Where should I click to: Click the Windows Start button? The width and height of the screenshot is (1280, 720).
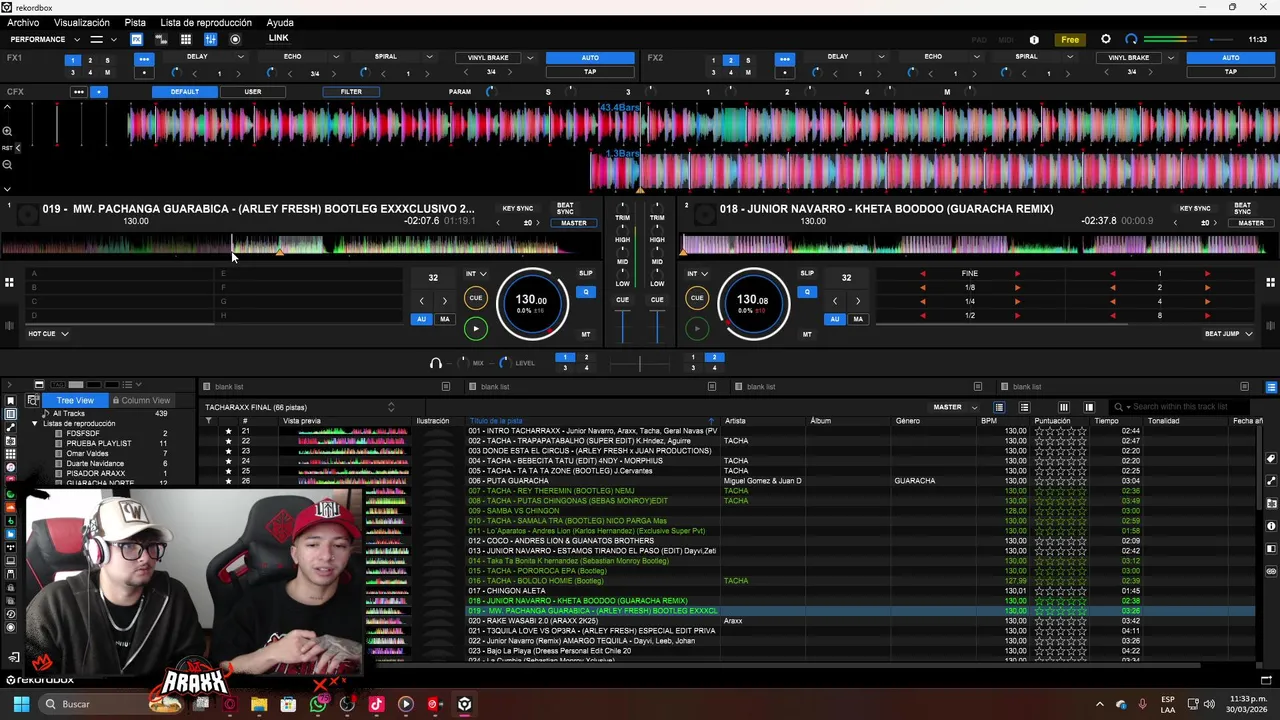point(21,704)
